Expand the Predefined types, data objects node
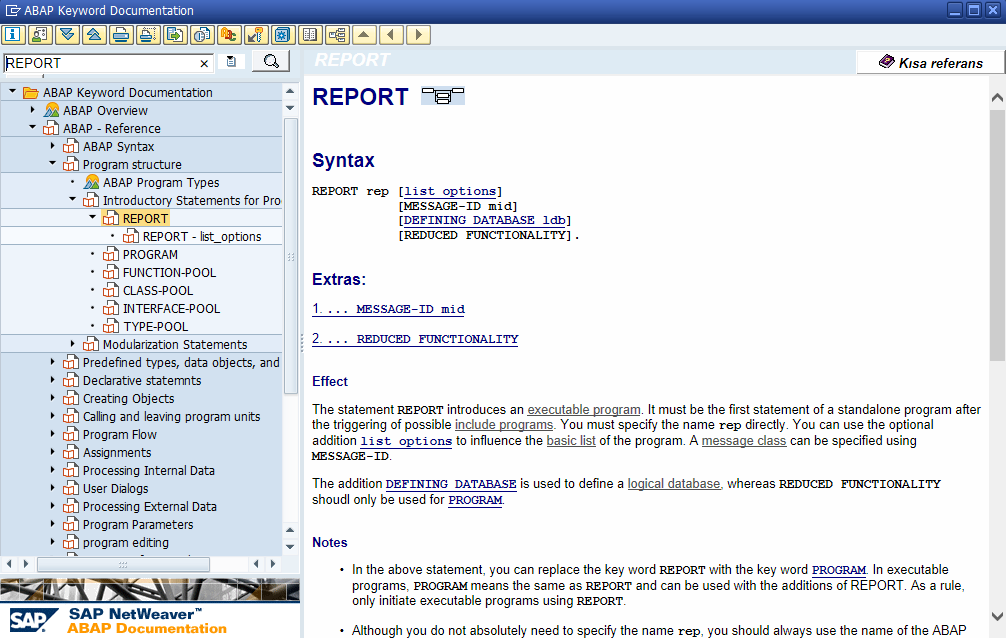This screenshot has width=1006, height=638. point(53,361)
